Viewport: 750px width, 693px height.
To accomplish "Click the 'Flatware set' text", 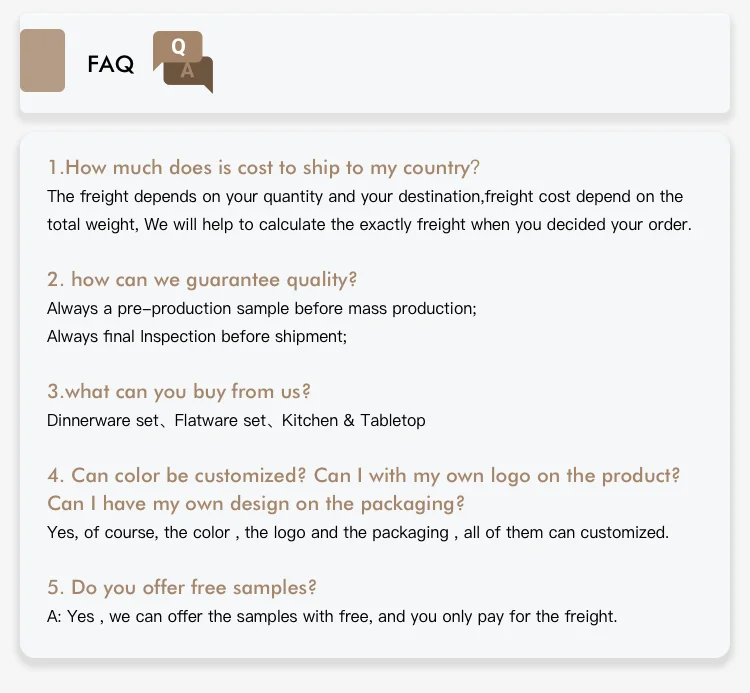I will click(220, 421).
